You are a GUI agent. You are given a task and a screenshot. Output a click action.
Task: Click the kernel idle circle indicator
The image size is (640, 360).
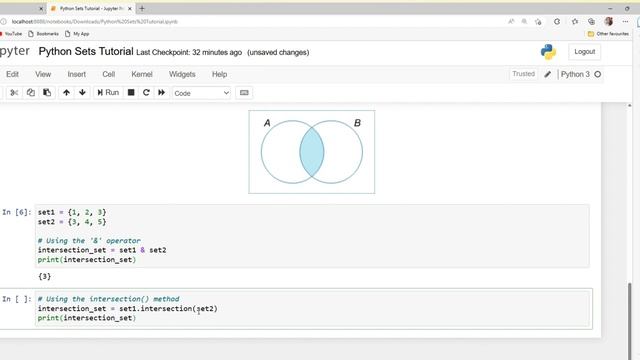point(598,74)
